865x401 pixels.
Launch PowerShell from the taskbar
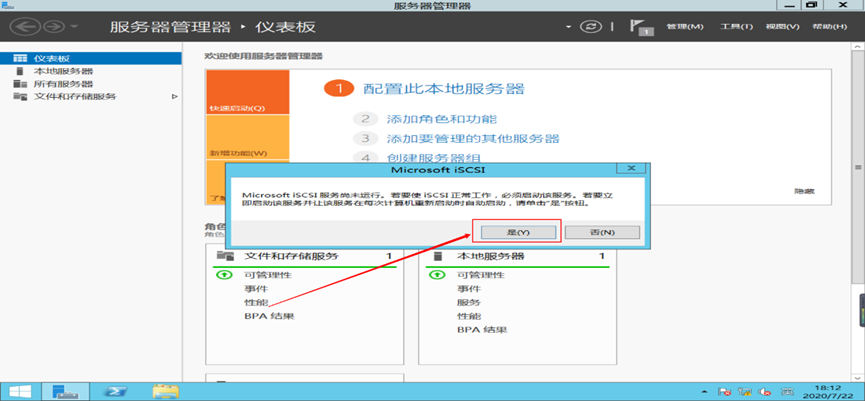[117, 392]
